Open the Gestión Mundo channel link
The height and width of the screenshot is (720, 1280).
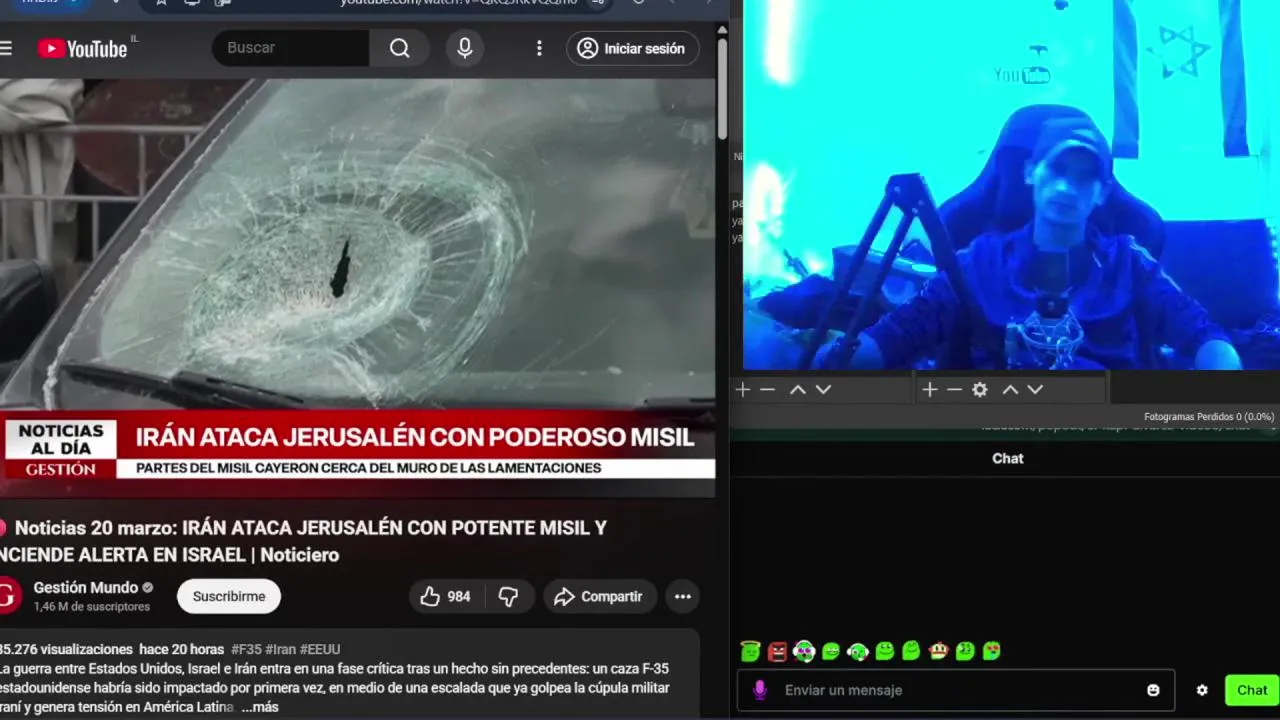coord(86,588)
